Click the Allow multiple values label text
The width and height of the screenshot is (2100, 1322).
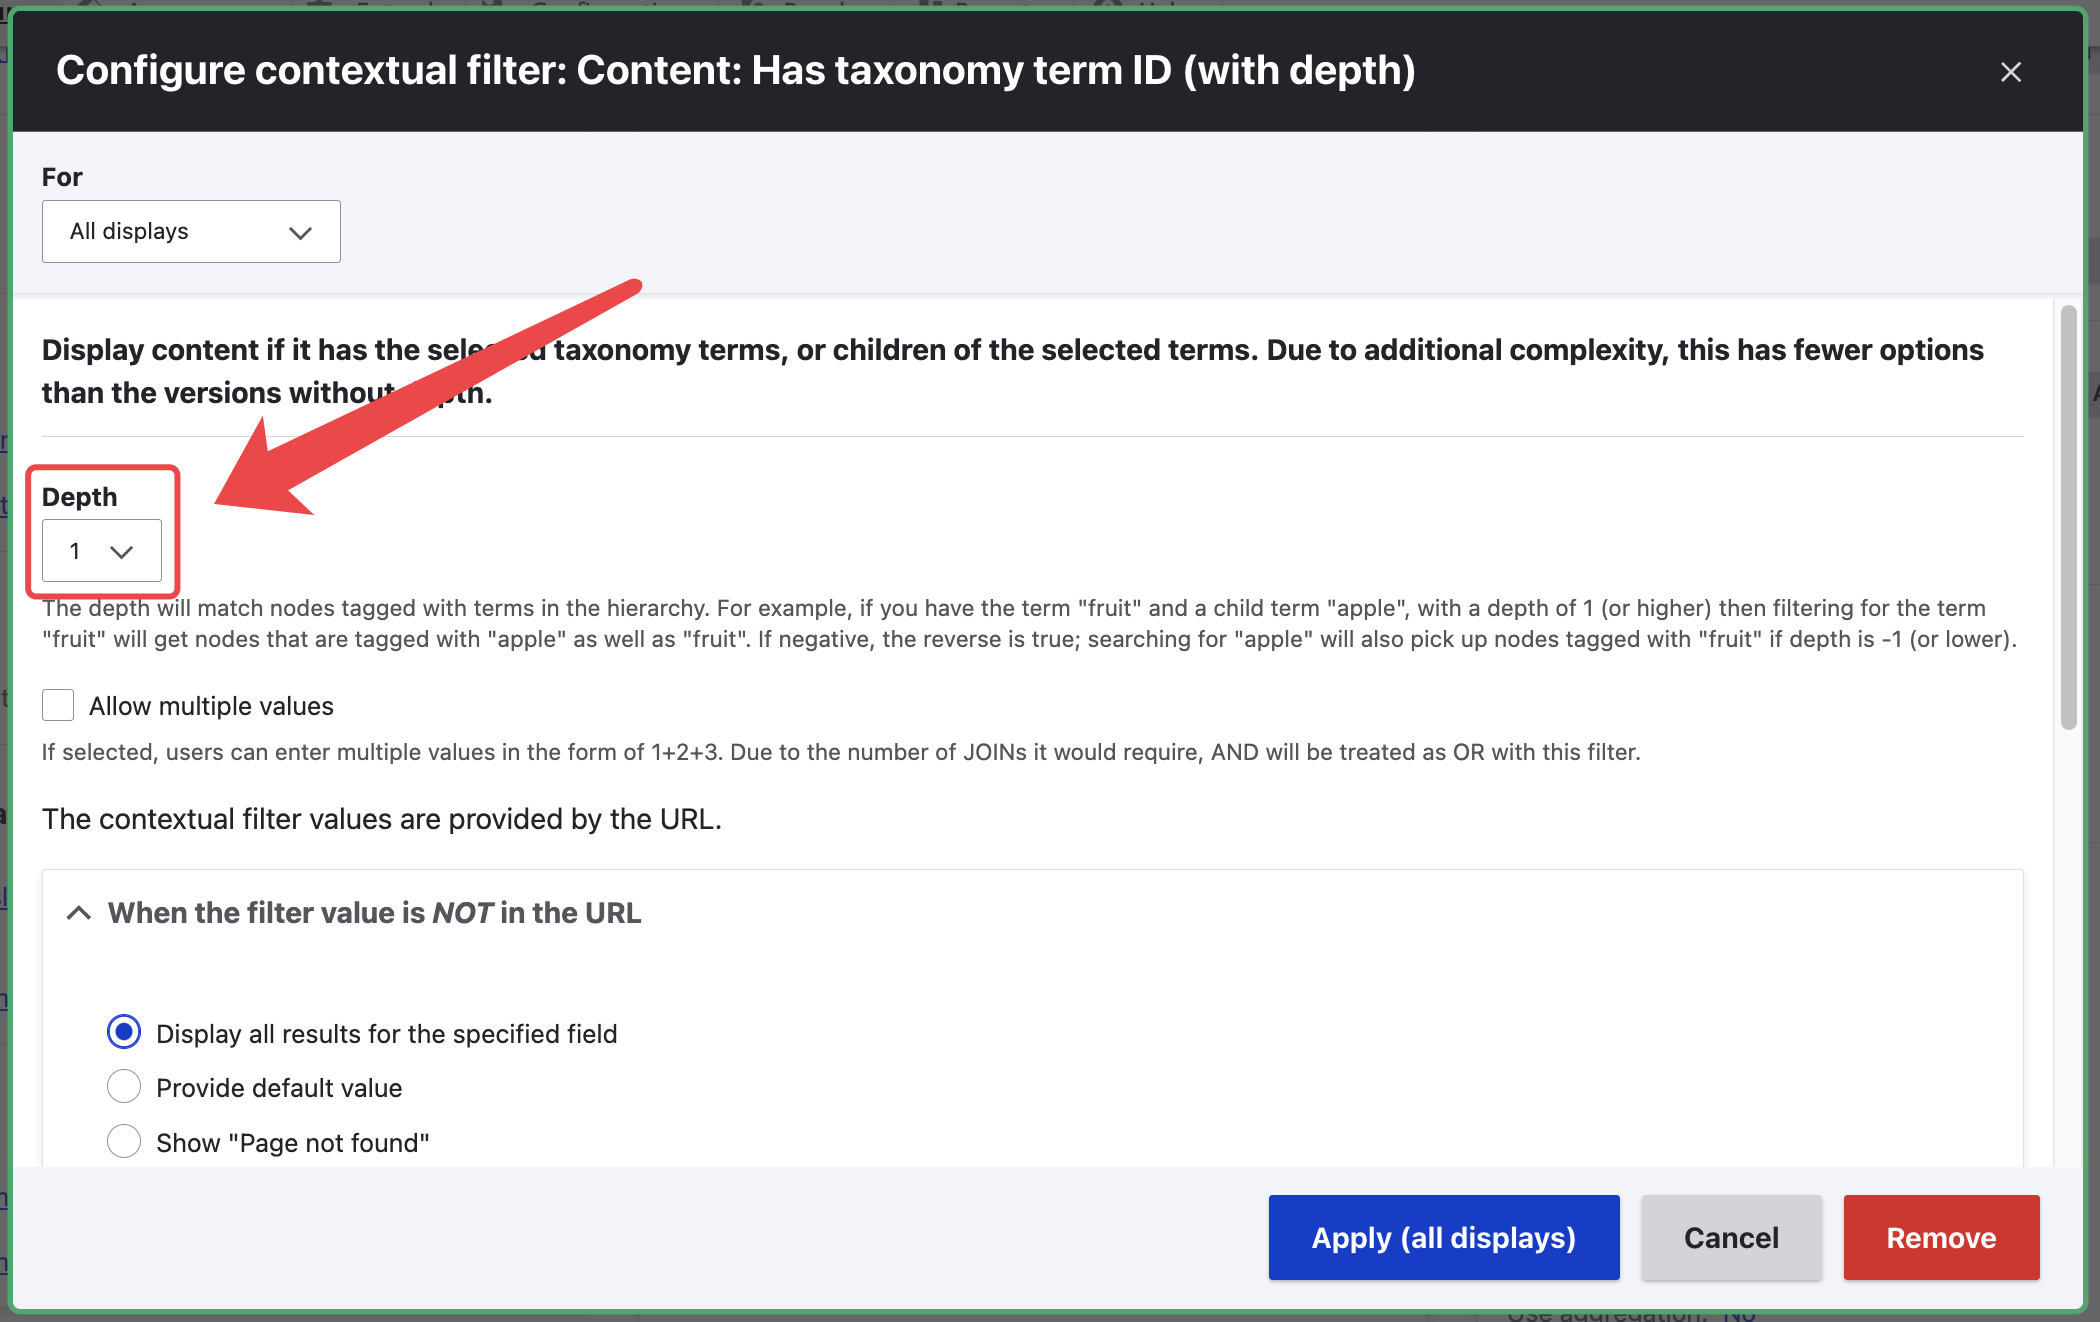[211, 706]
